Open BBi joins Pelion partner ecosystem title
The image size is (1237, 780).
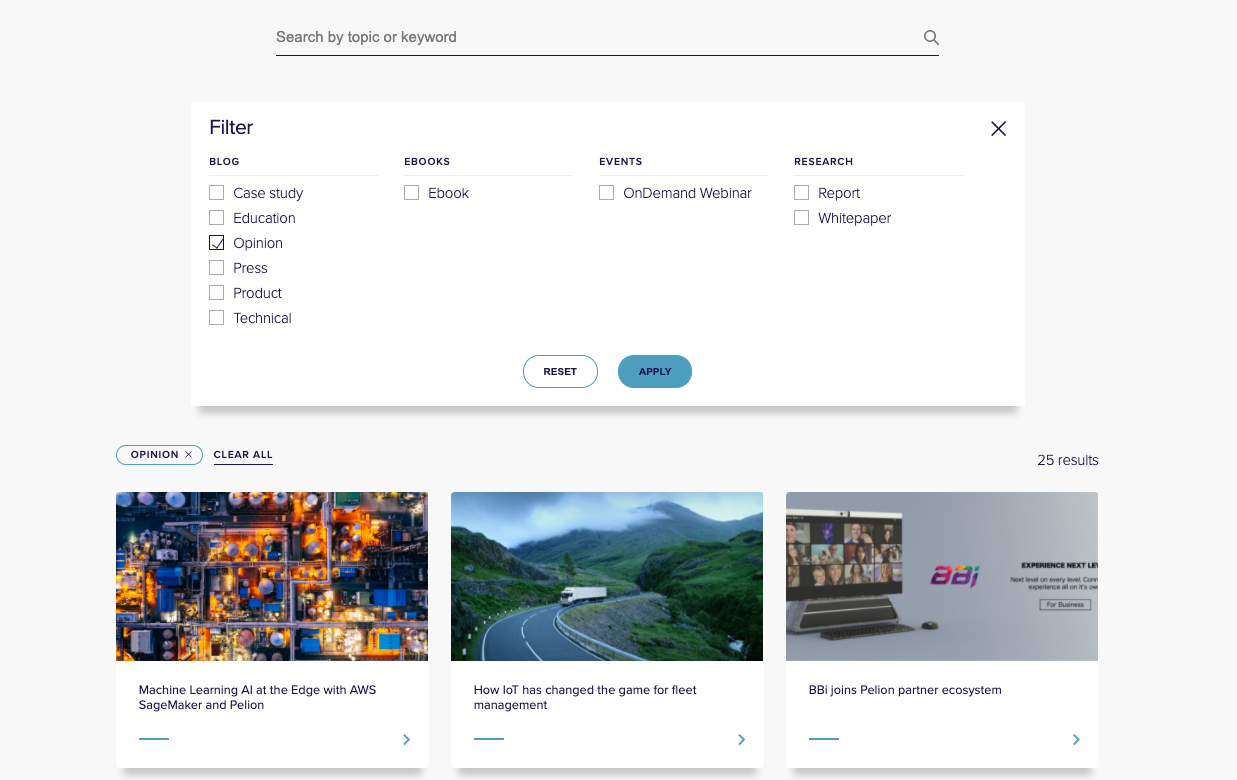tap(905, 690)
